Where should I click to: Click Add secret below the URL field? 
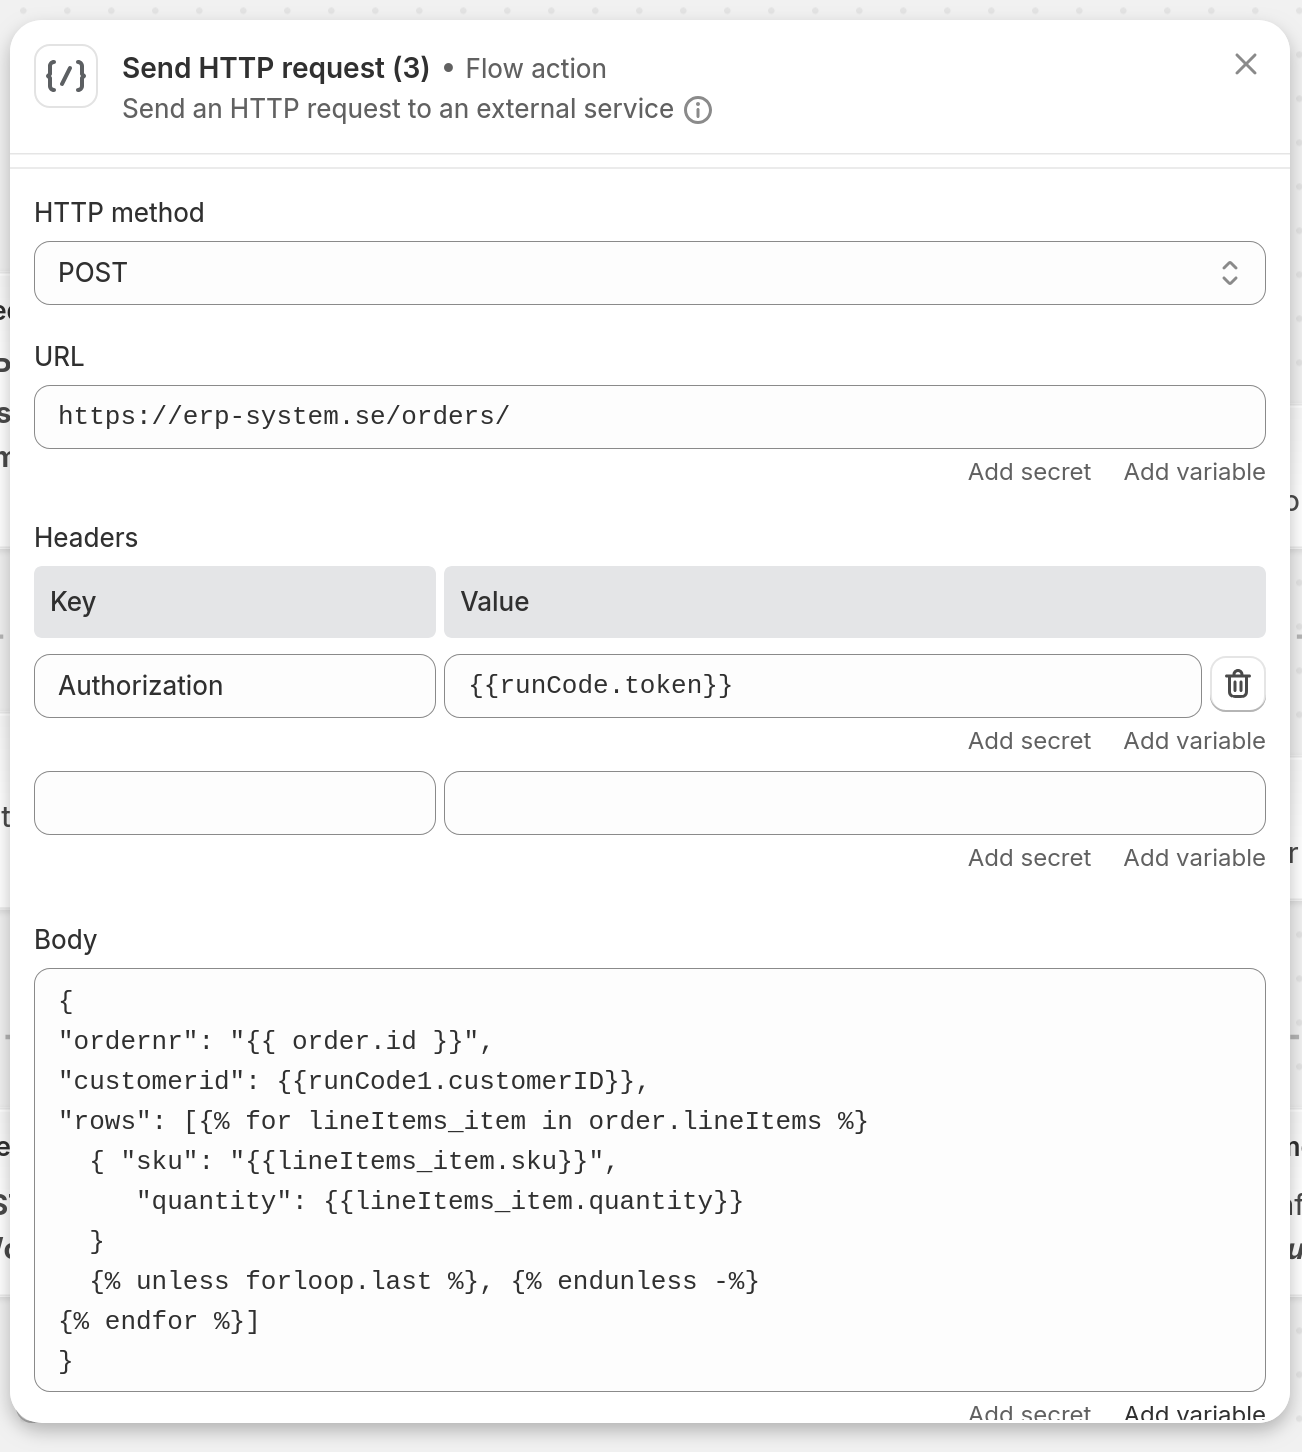1029,471
